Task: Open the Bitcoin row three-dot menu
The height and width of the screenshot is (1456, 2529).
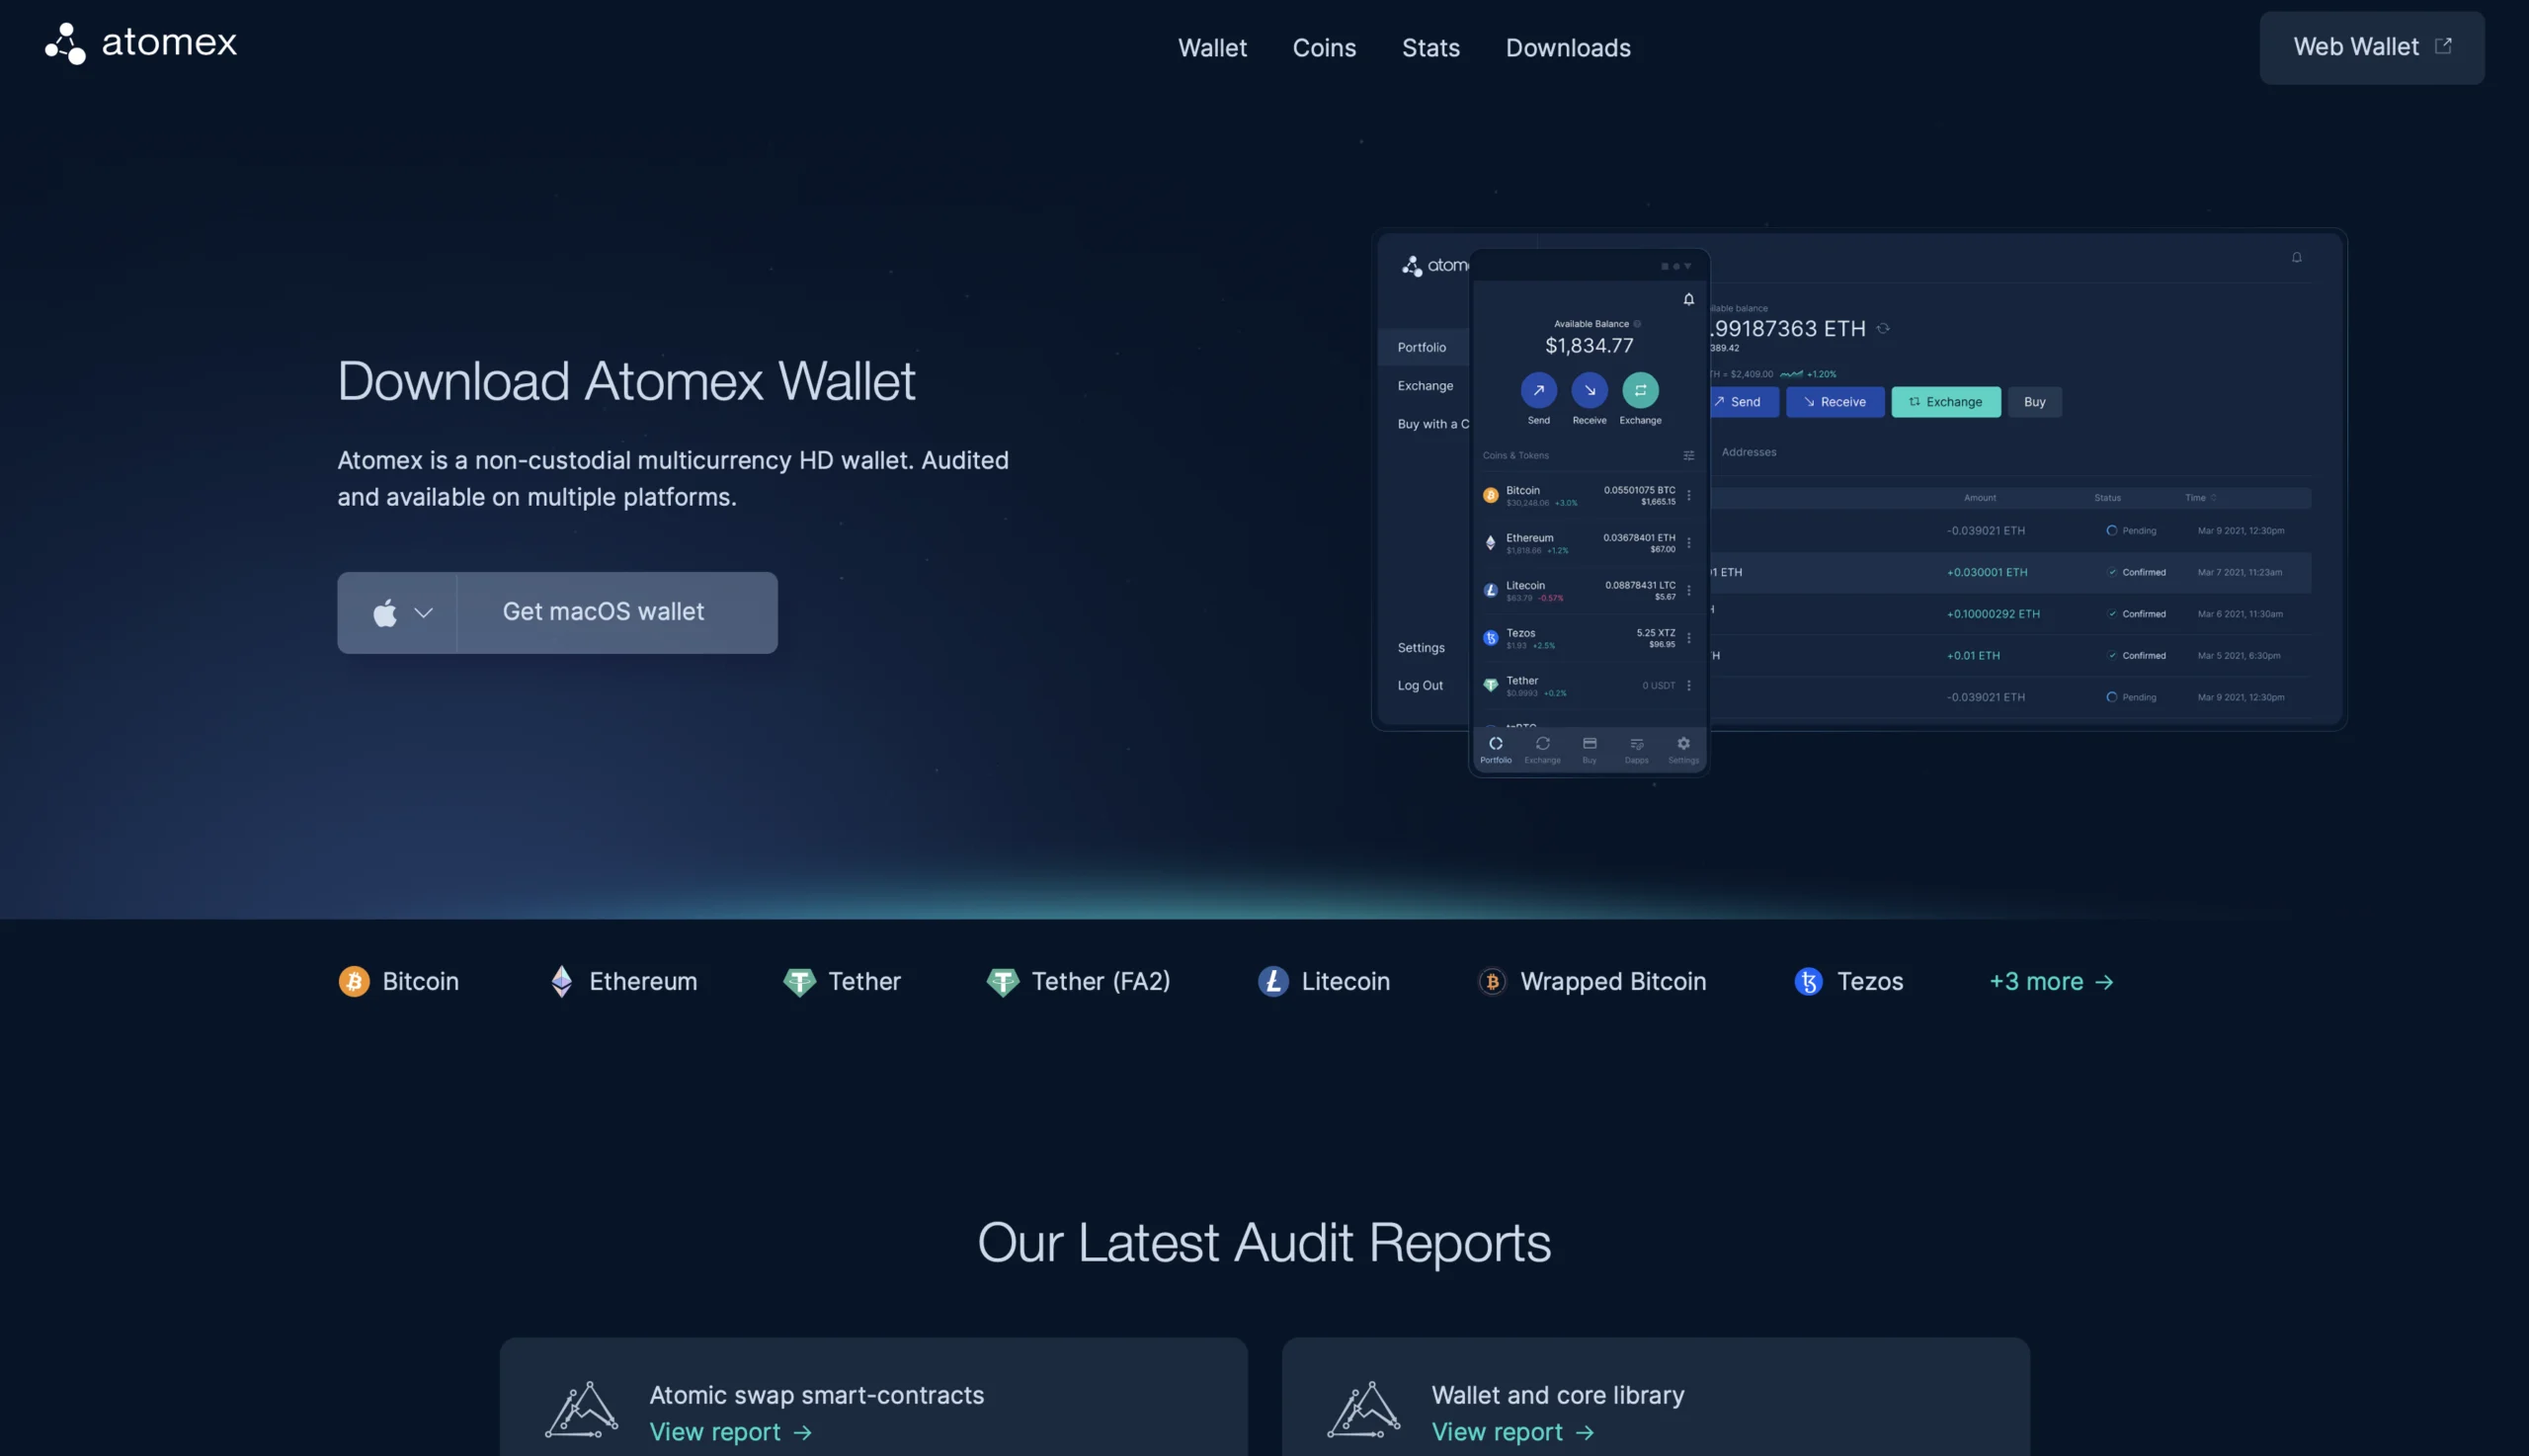Action: (x=1688, y=495)
